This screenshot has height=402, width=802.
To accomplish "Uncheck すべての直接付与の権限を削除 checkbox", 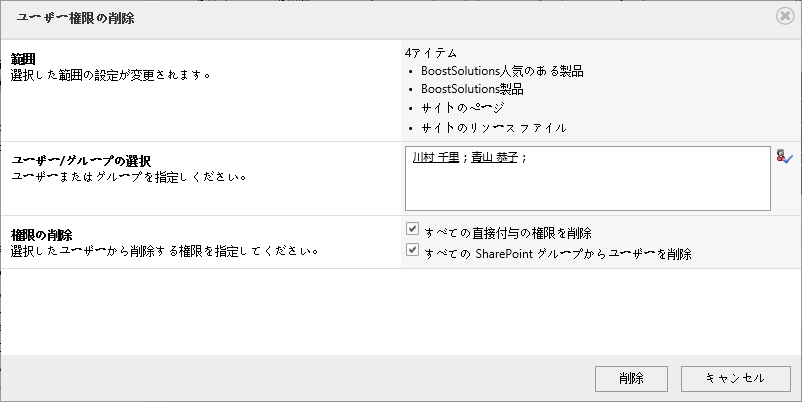I will [412, 229].
